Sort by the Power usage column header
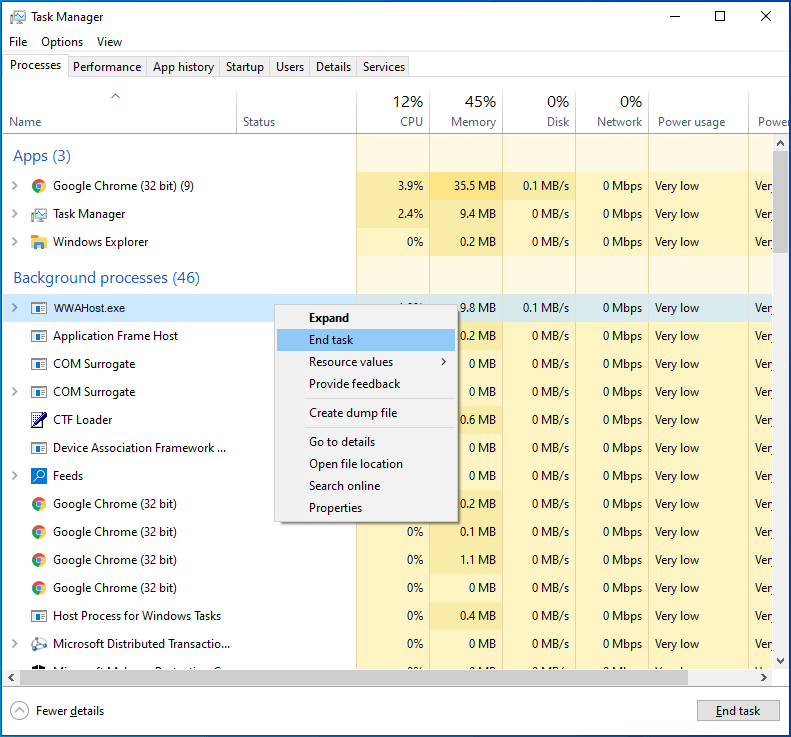Viewport: 791px width, 737px height. pyautogui.click(x=699, y=112)
